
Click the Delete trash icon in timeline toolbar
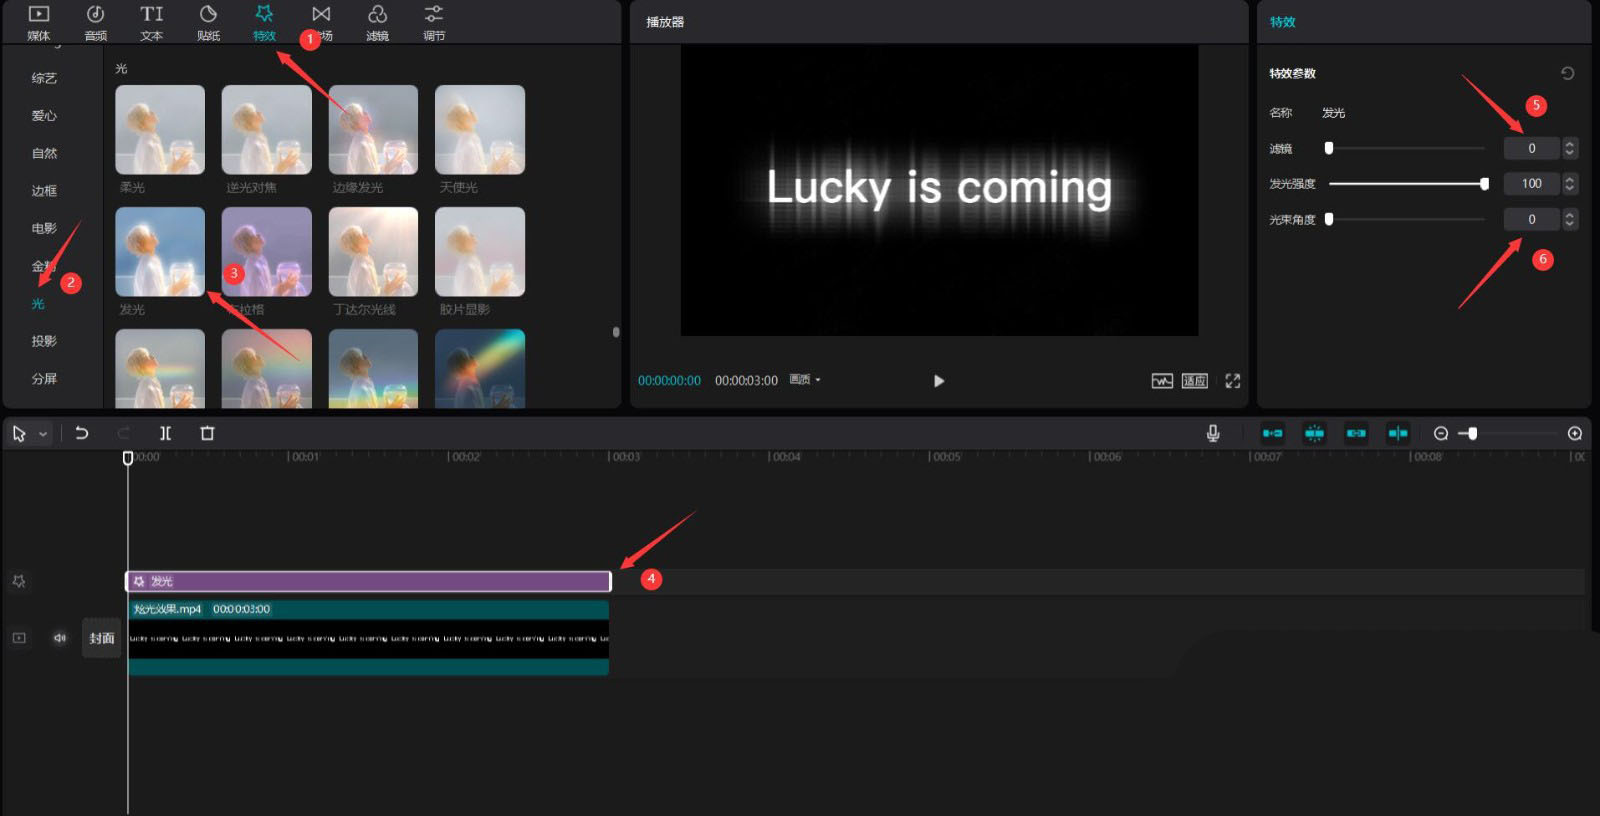tap(207, 433)
